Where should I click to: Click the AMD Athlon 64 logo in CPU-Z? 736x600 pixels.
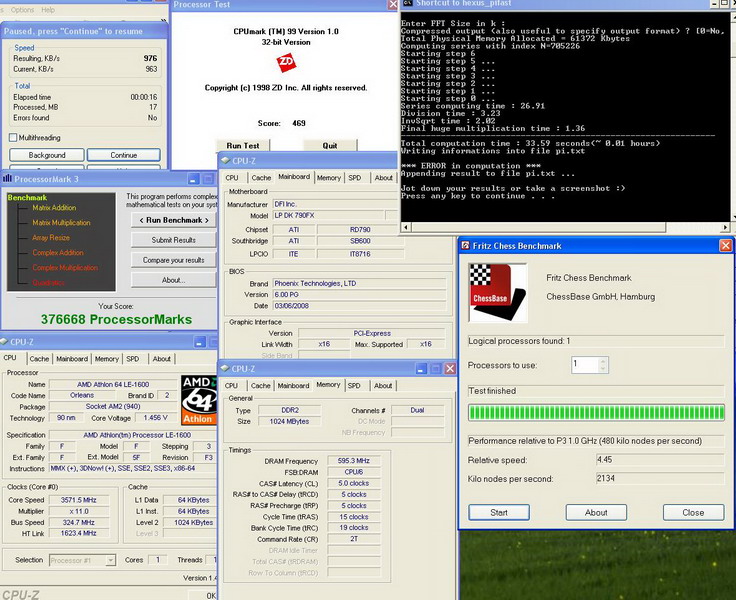199,400
